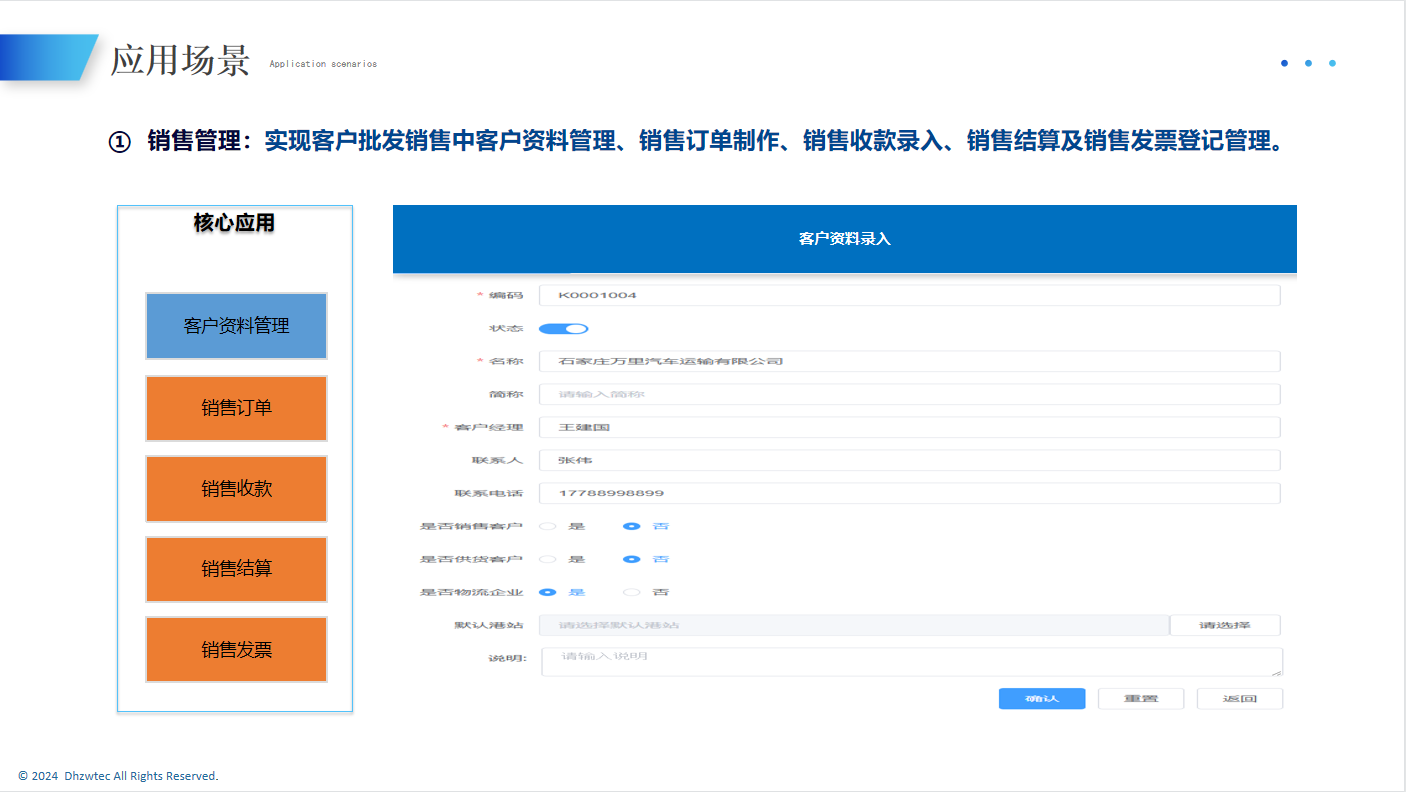1406x792 pixels.
Task: Click the Dhzwtec copyright footer text
Action: coord(118,776)
